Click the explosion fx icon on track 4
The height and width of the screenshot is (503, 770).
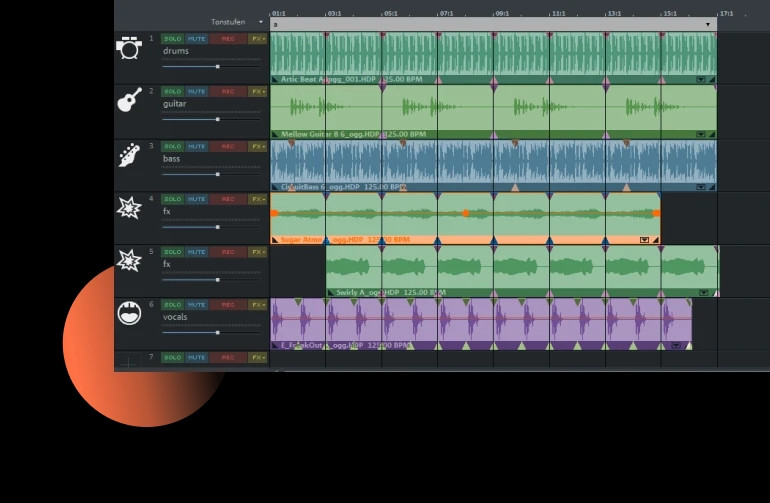(129, 207)
